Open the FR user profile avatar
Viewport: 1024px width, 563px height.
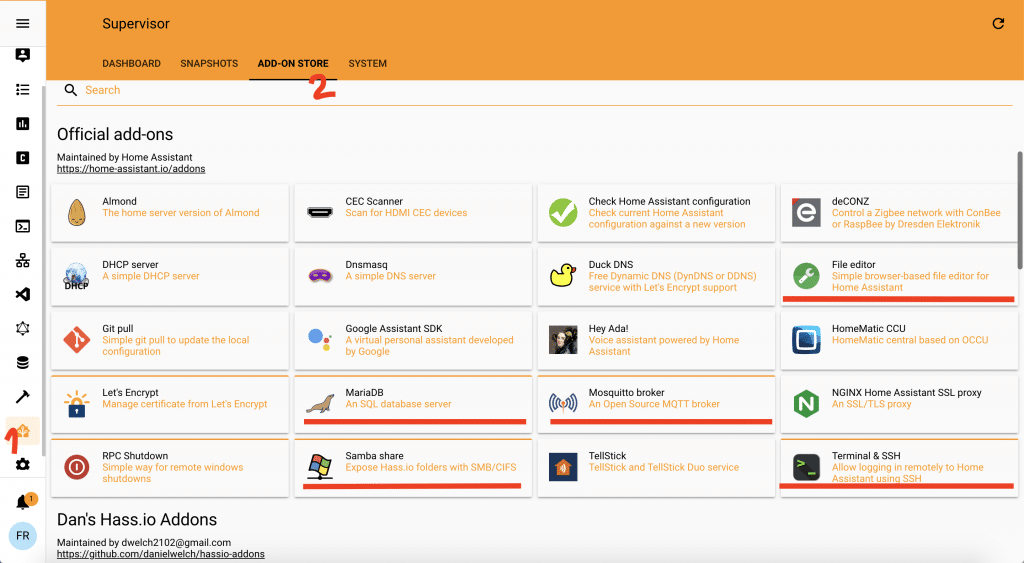(x=22, y=536)
